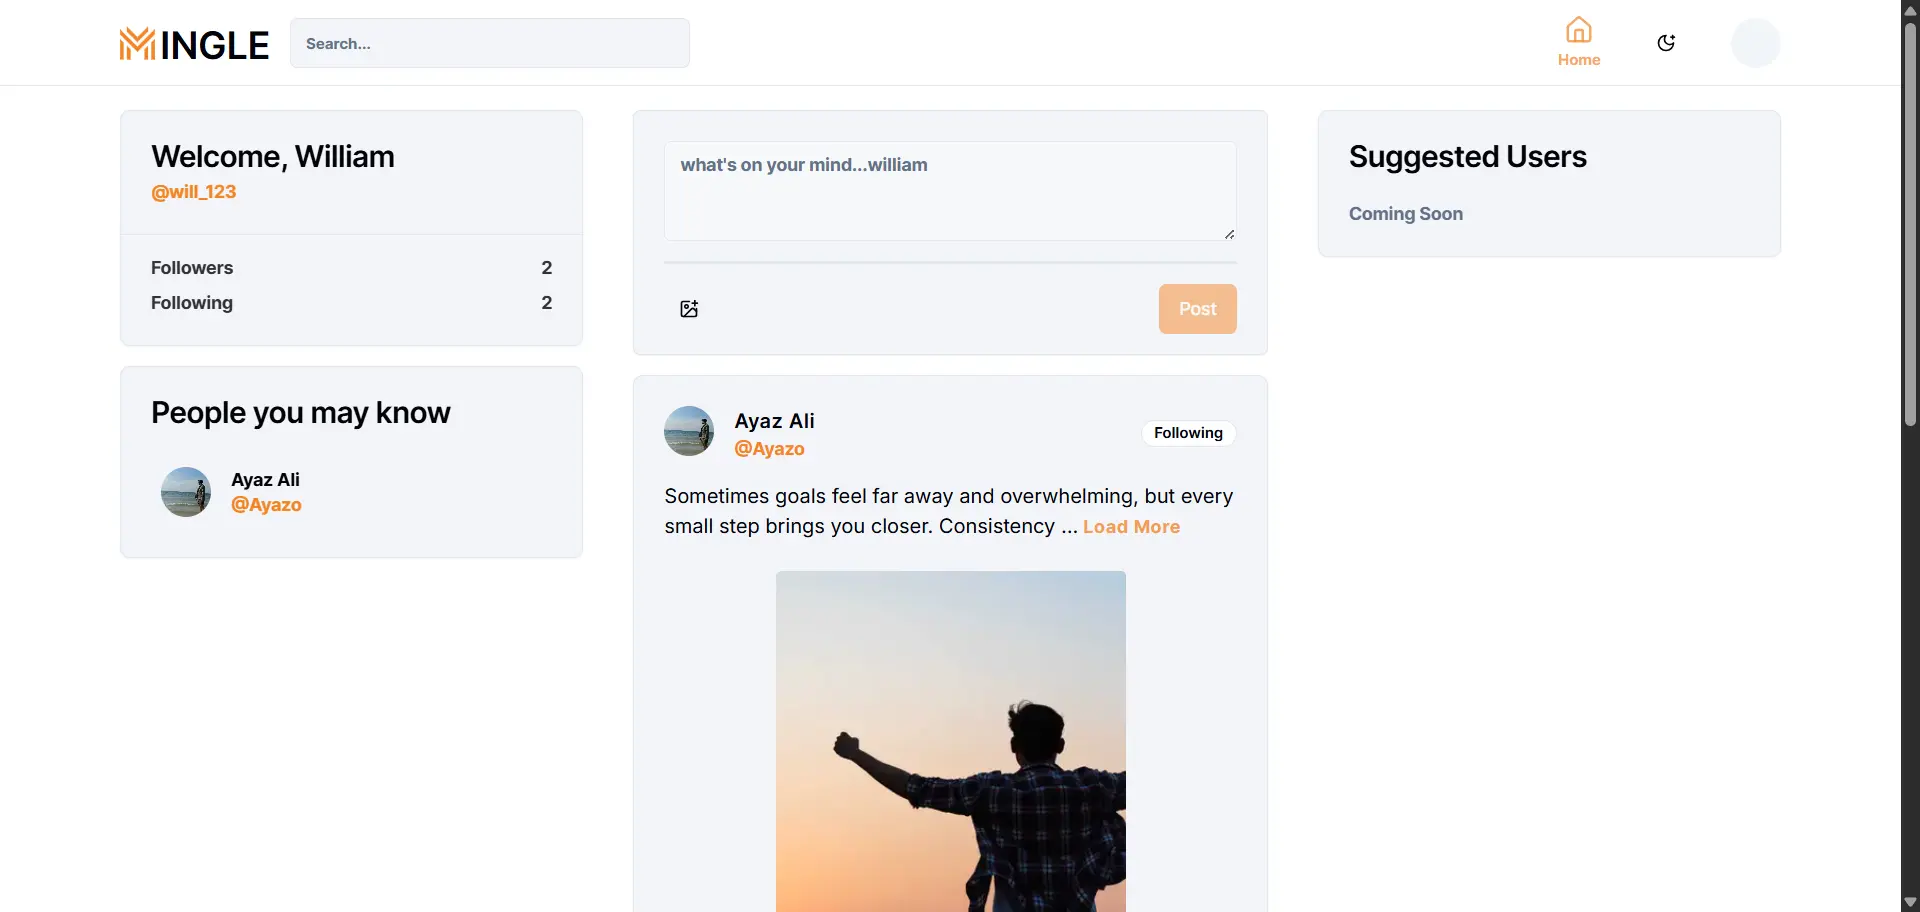Click the page vertical scrollbar thumb

pyautogui.click(x=1910, y=220)
